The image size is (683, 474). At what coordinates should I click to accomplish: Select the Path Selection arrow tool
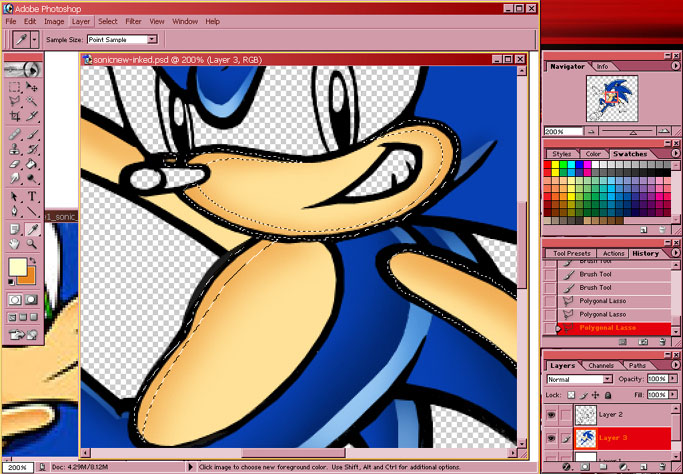[x=14, y=197]
